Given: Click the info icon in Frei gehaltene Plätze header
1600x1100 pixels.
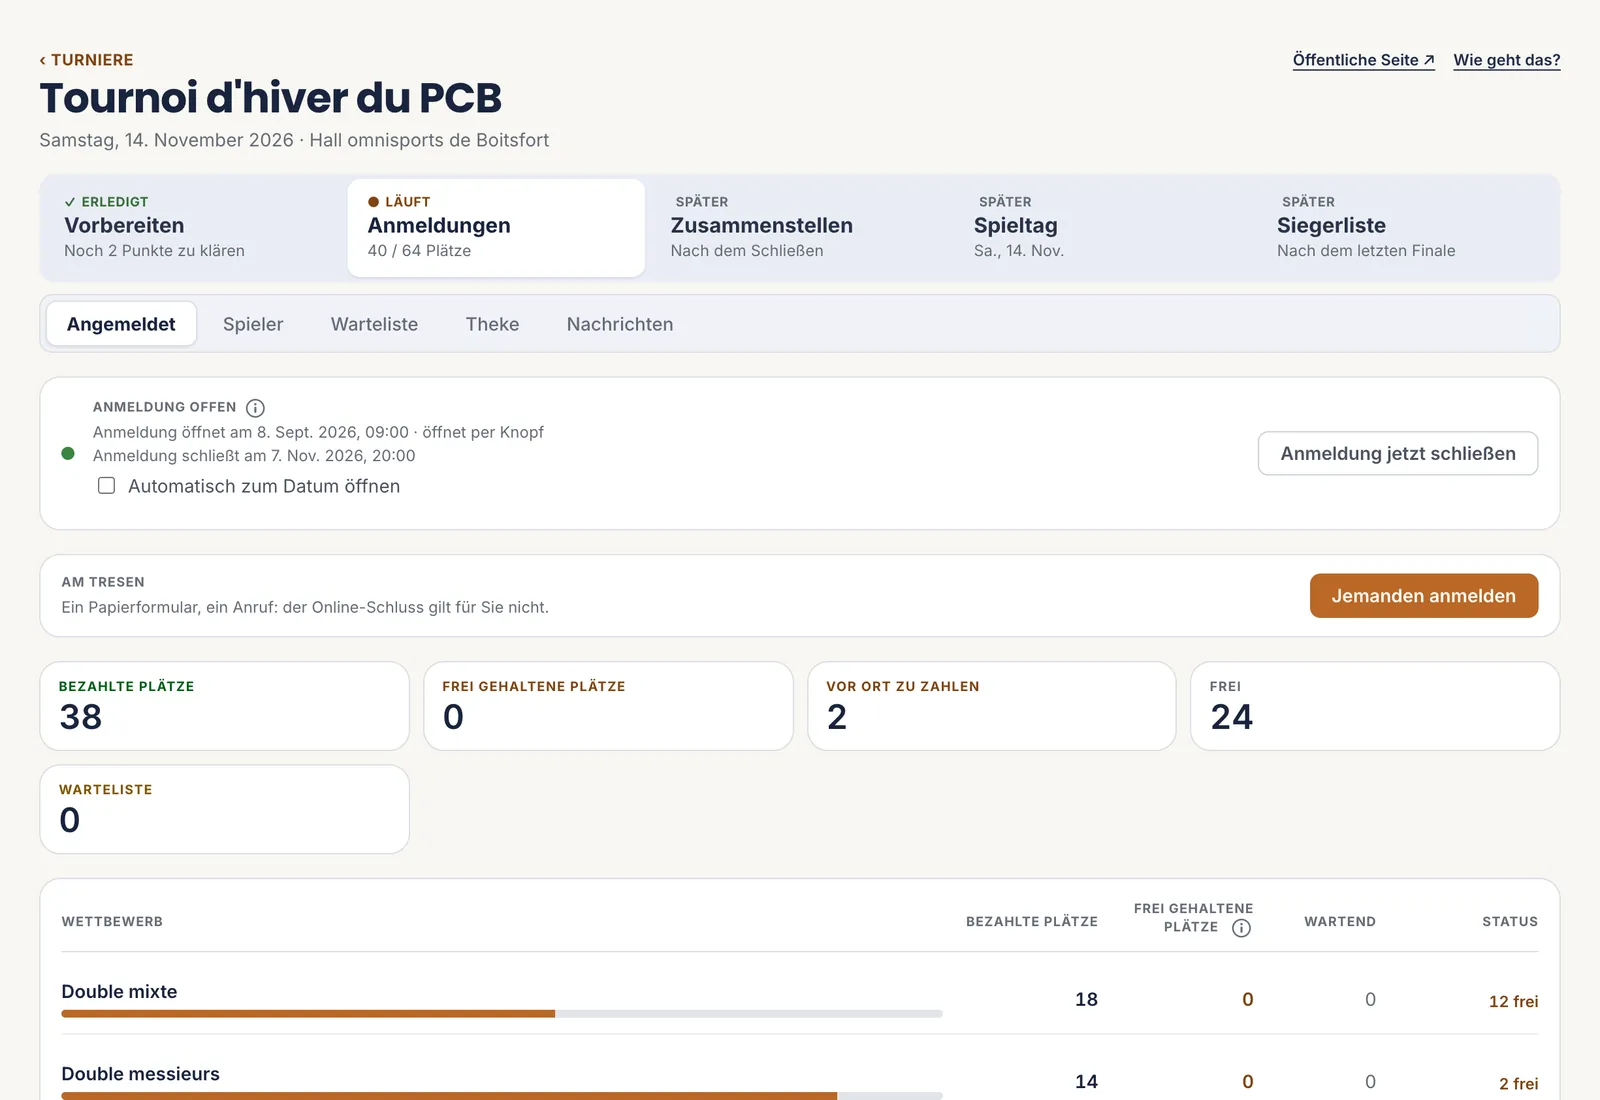Looking at the screenshot, I should [1241, 928].
